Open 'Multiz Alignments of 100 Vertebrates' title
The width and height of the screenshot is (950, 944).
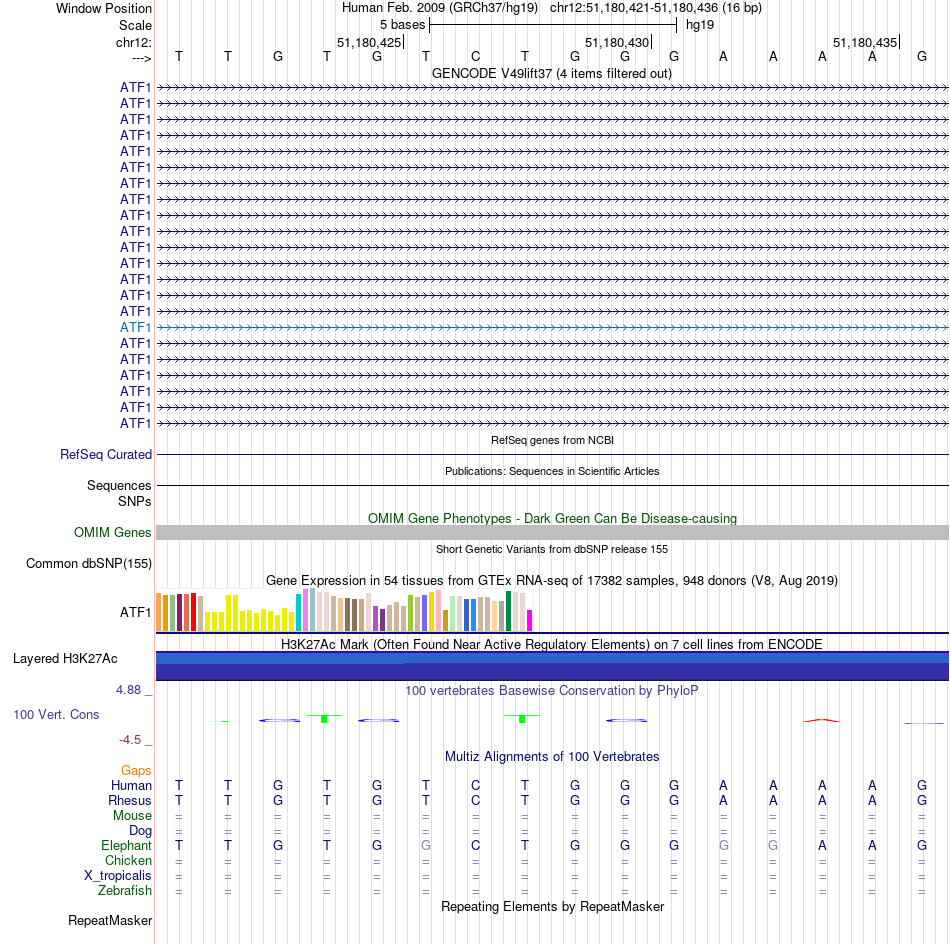click(552, 757)
